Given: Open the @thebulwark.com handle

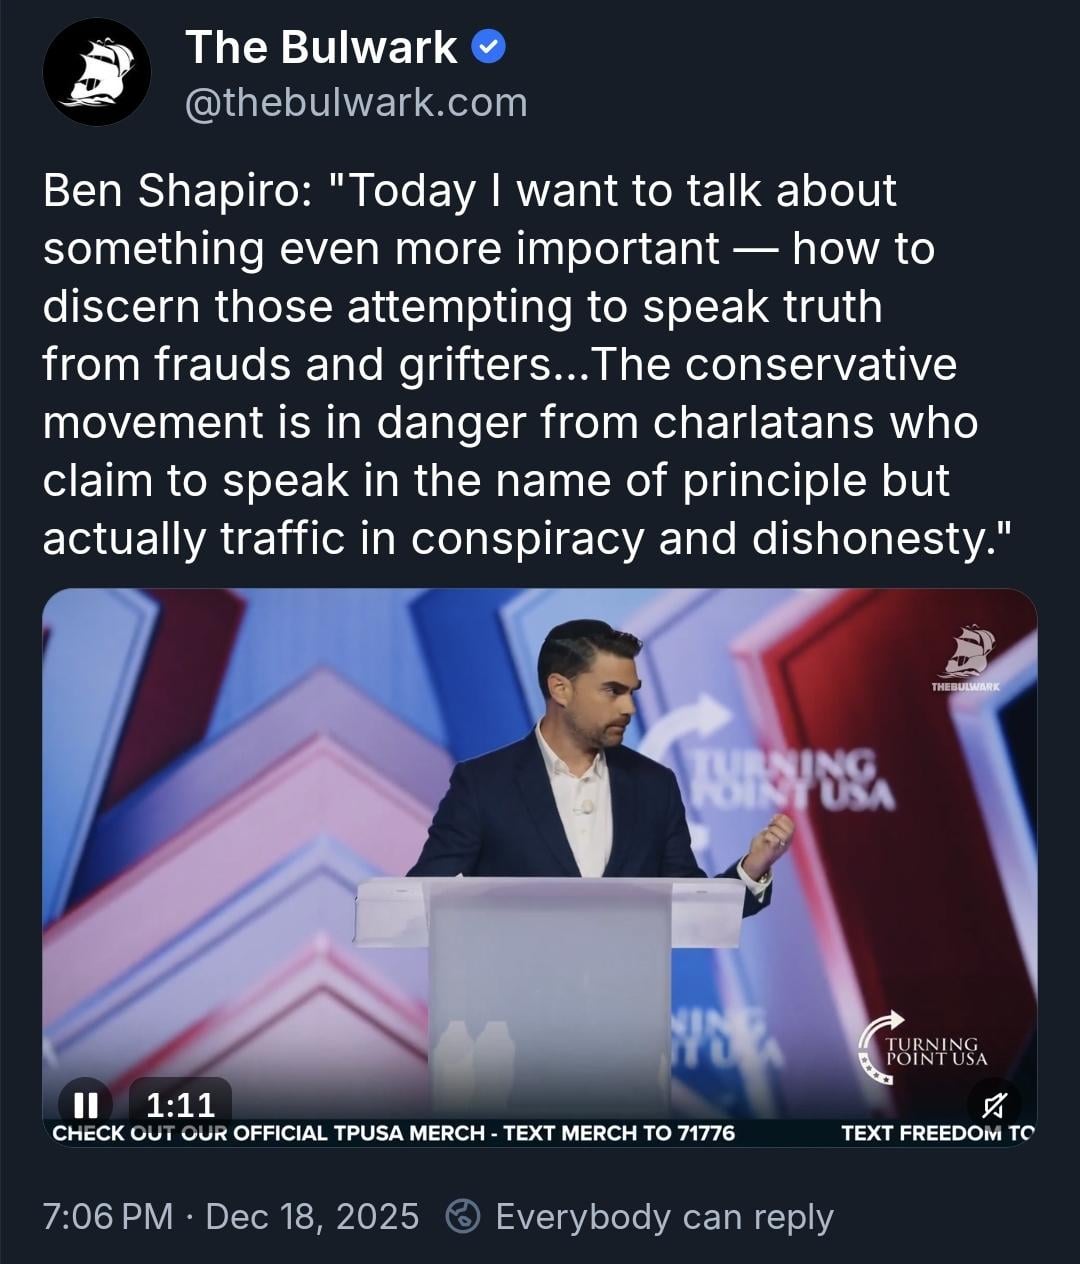Looking at the screenshot, I should pos(356,102).
